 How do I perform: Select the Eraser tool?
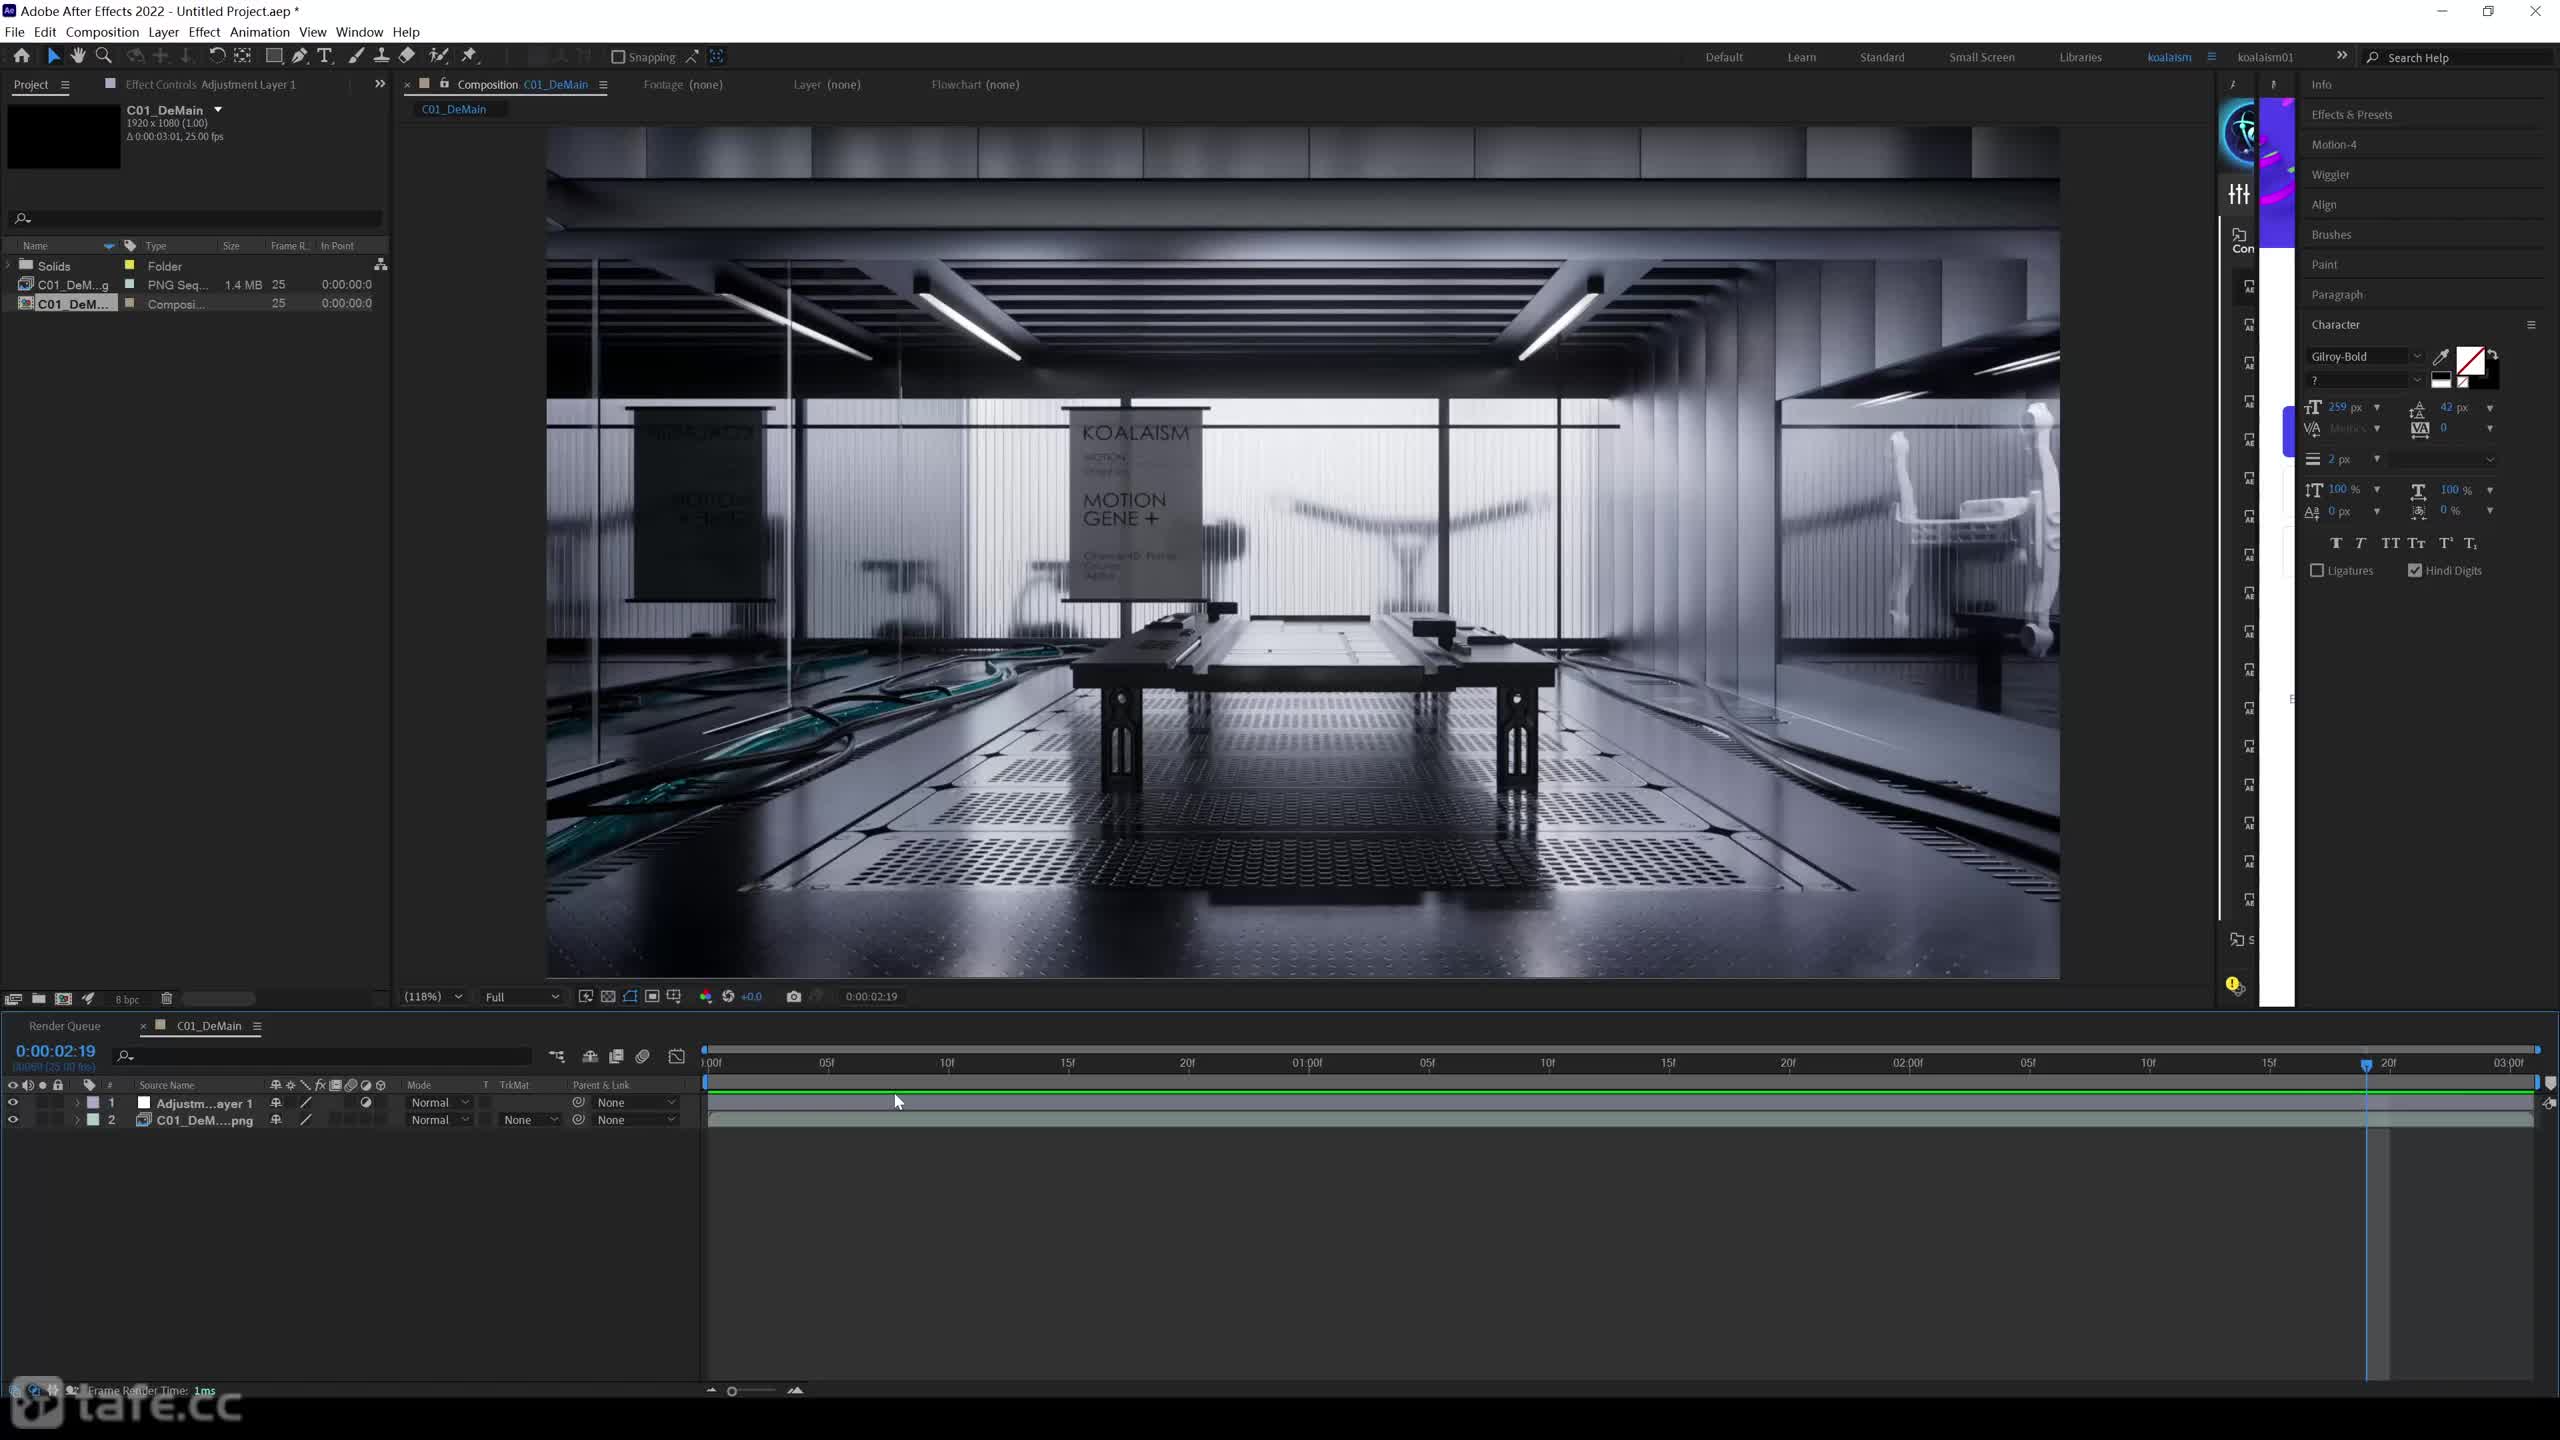[407, 56]
